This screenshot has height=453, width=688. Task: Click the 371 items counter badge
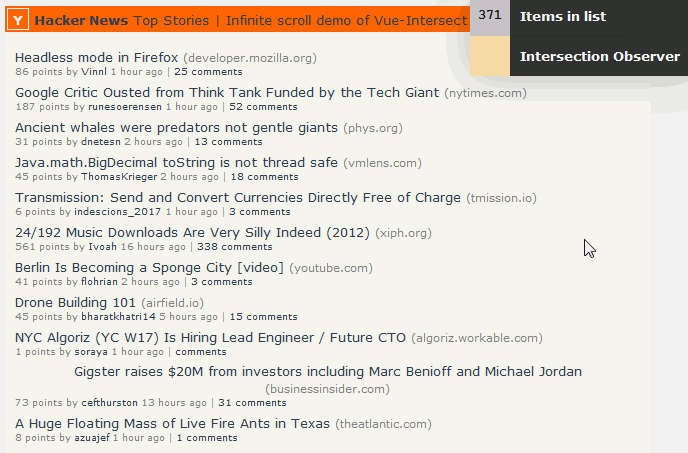pos(490,16)
